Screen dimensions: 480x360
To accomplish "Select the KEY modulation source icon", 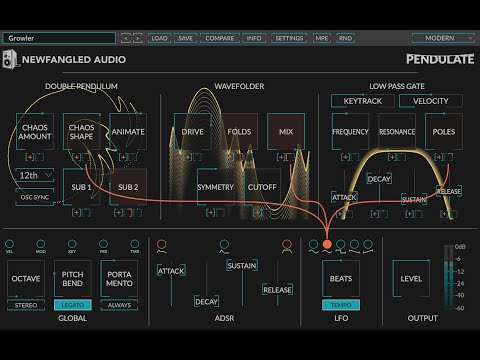I will point(72,244).
